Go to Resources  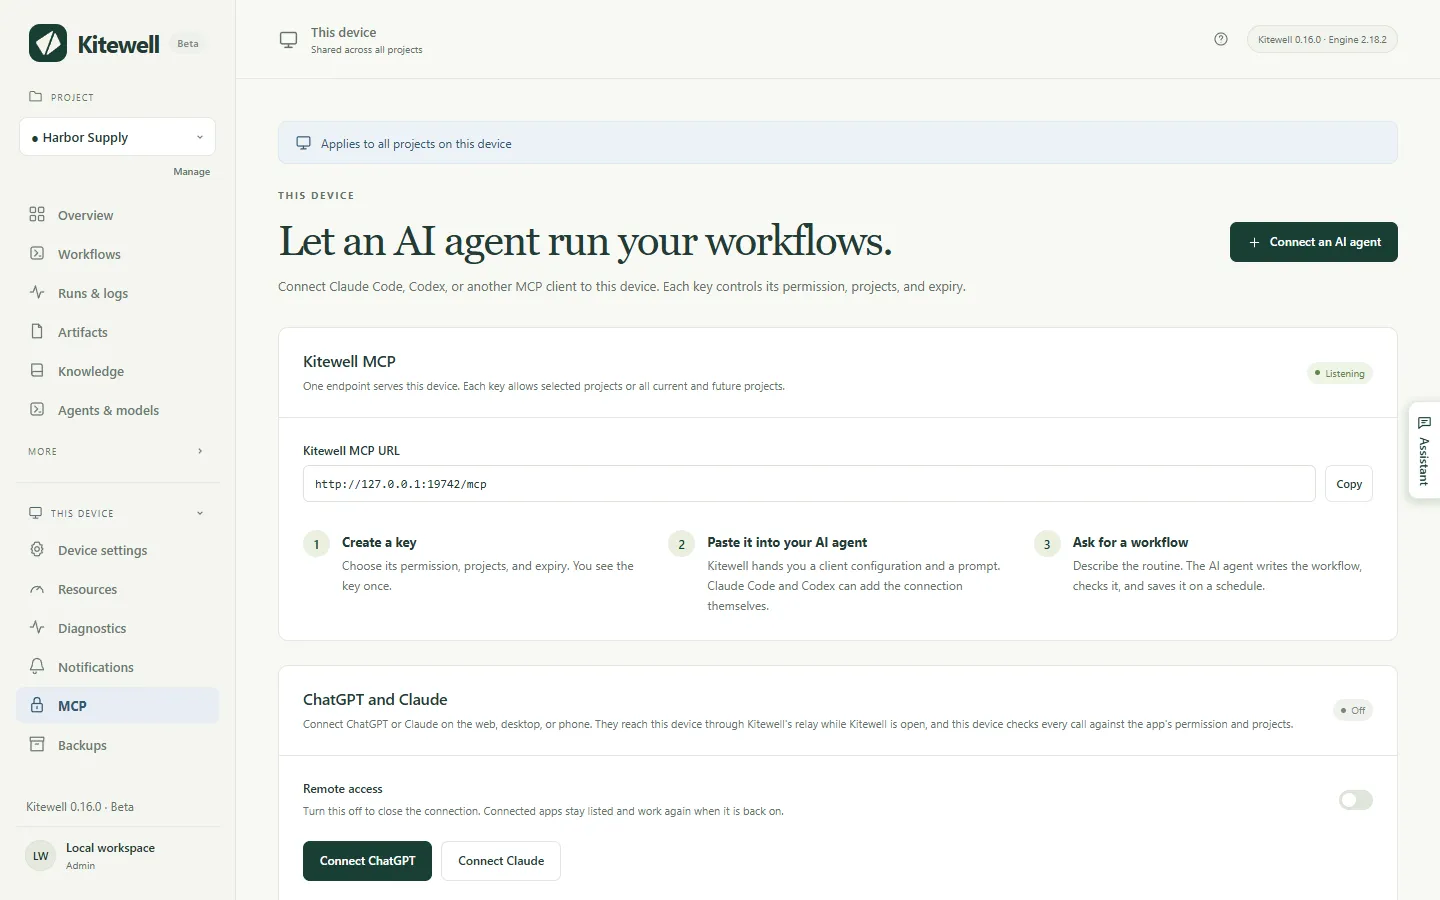117,589
